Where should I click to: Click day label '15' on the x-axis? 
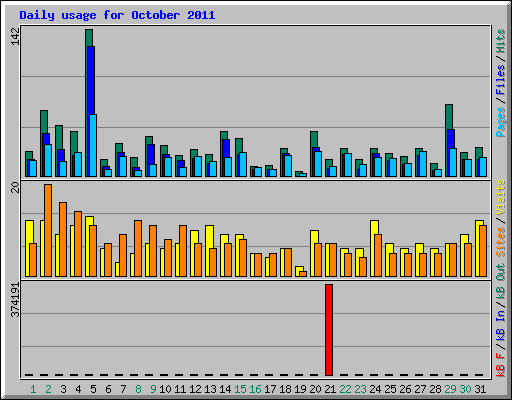click(240, 389)
